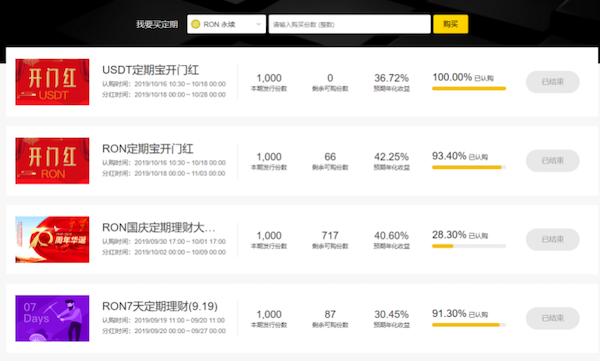Image resolution: width=600 pixels, height=361 pixels.
Task: Click 已结束 button for USDT定期宝开门红
Action: click(553, 82)
